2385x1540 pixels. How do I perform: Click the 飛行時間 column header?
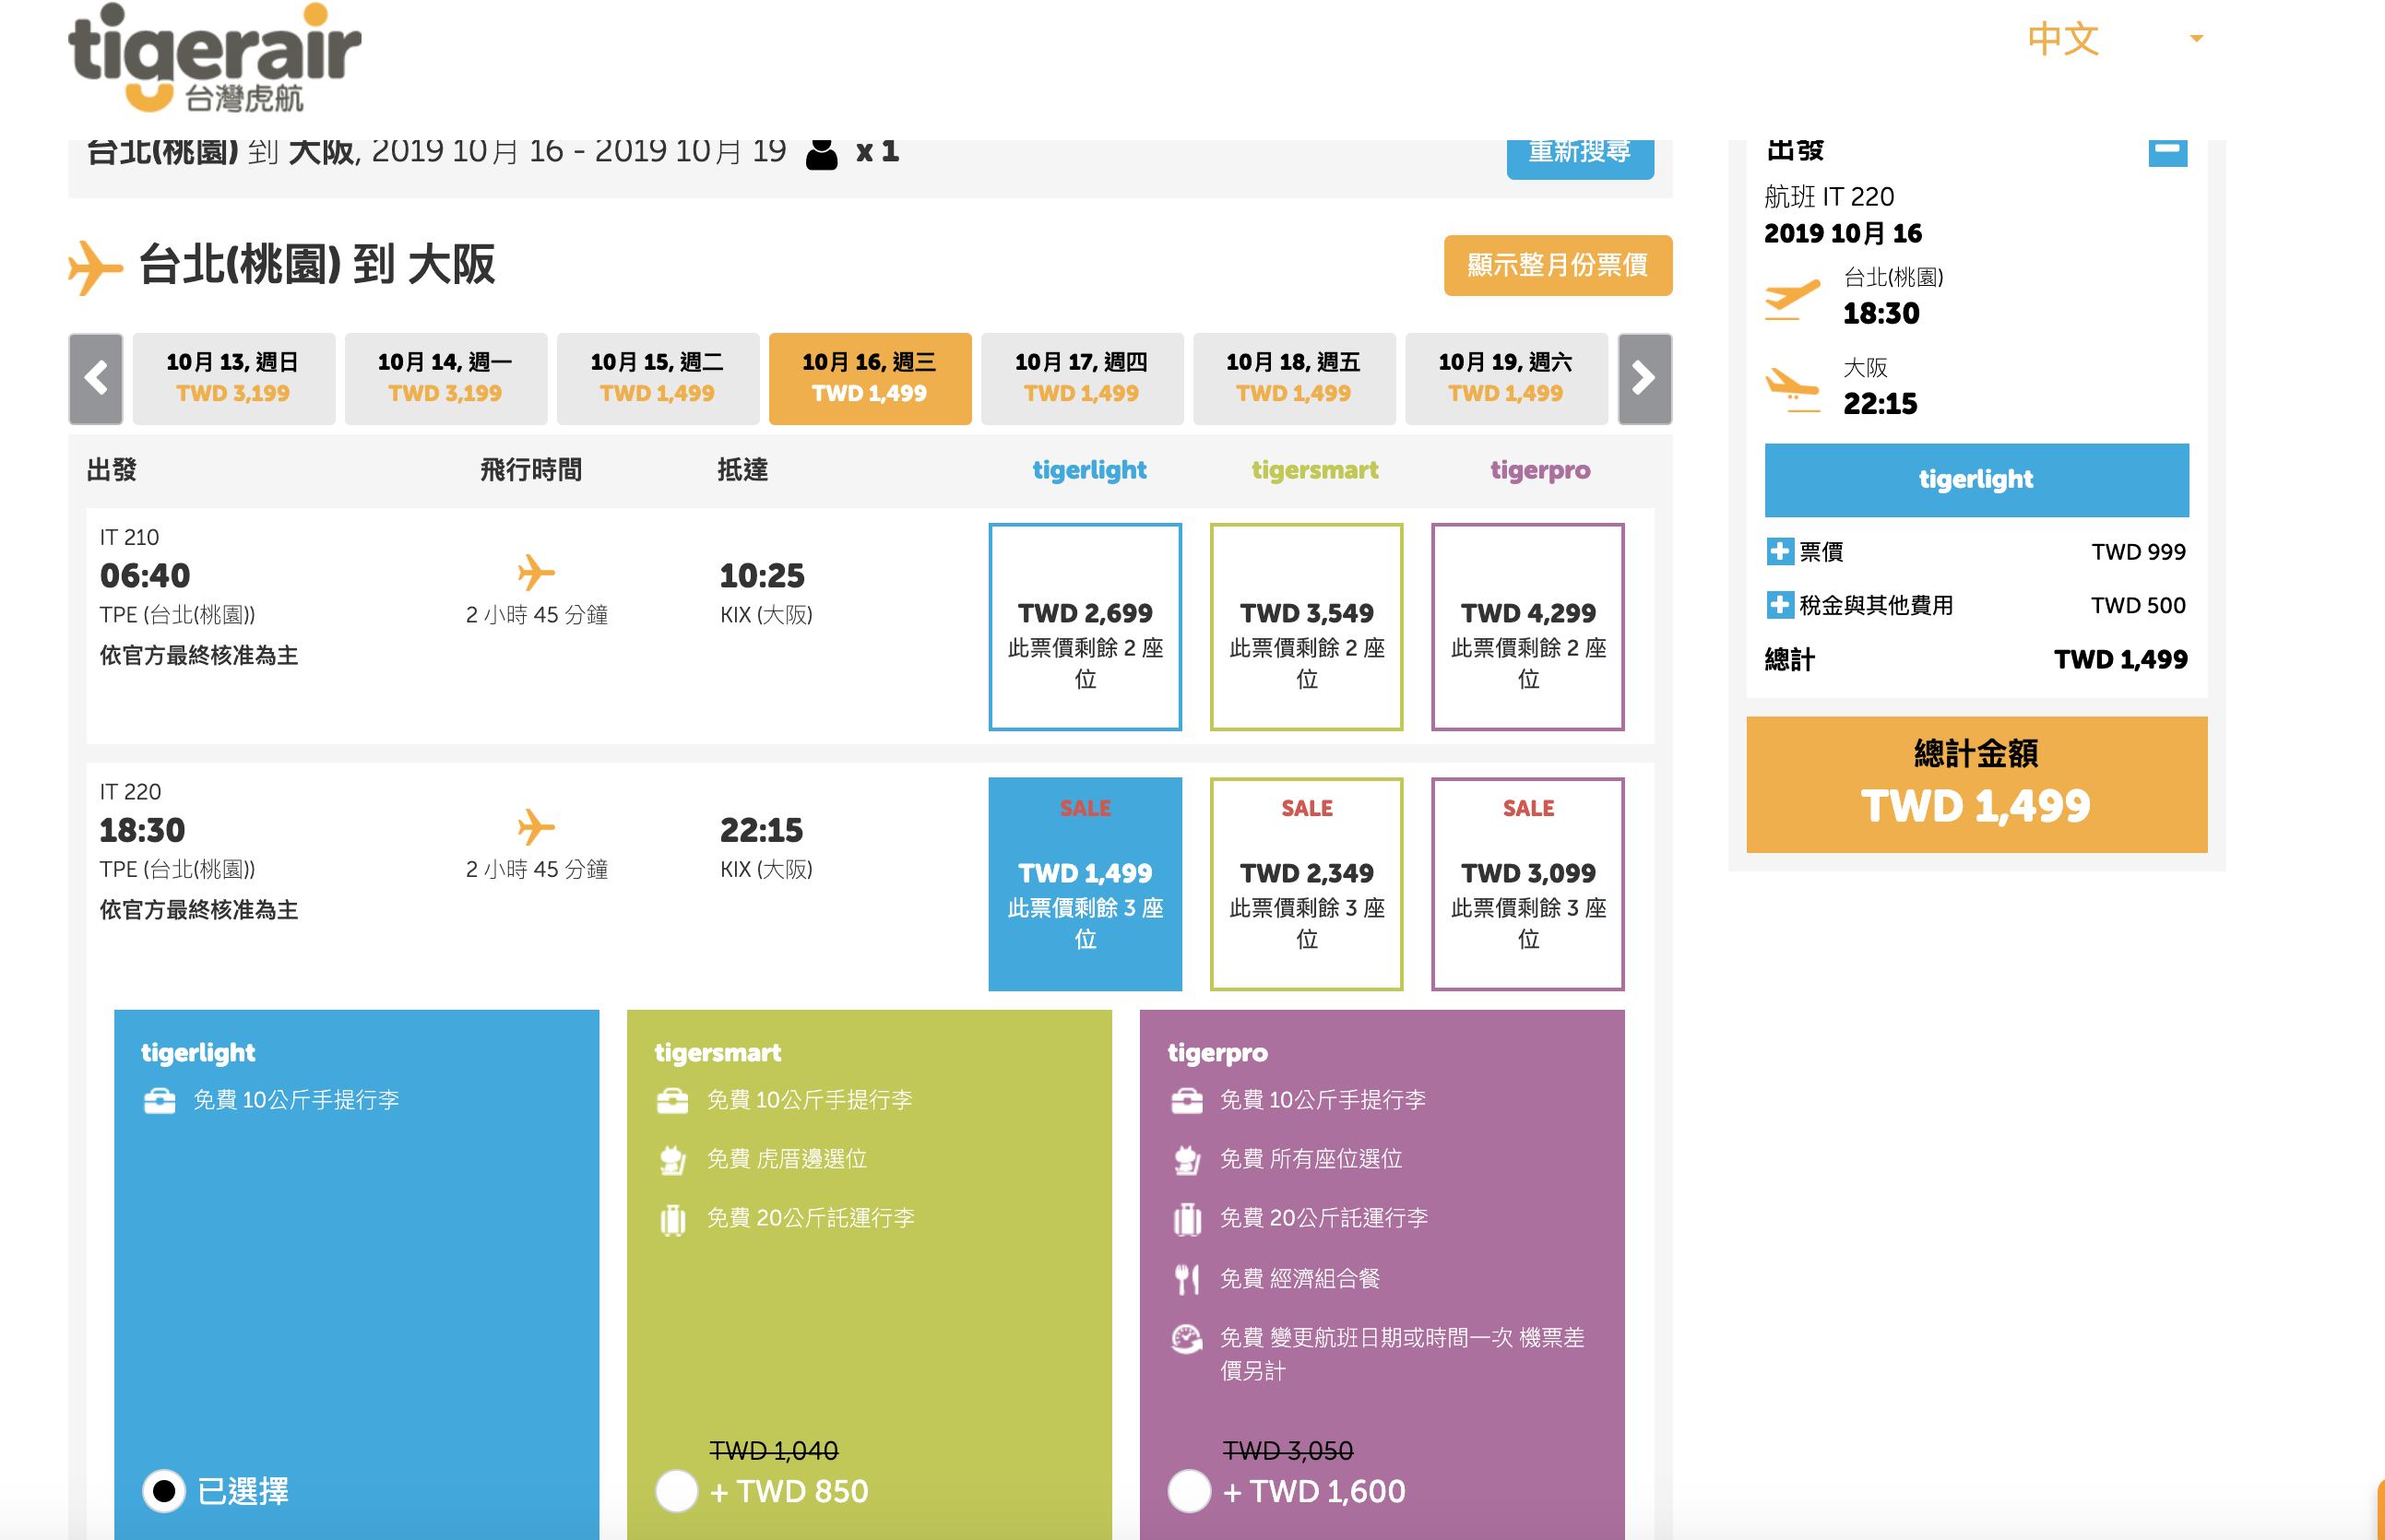pyautogui.click(x=531, y=470)
